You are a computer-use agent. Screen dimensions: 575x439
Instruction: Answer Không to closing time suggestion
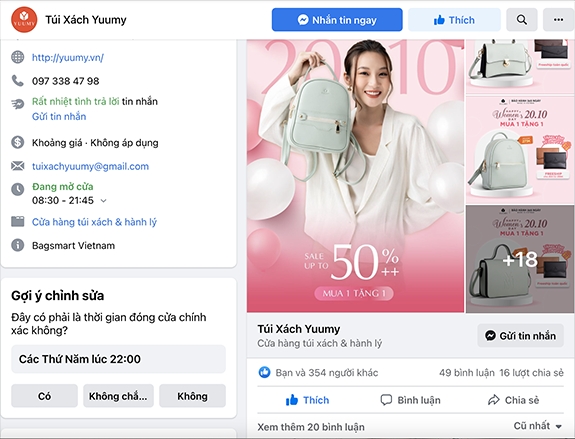pos(192,396)
